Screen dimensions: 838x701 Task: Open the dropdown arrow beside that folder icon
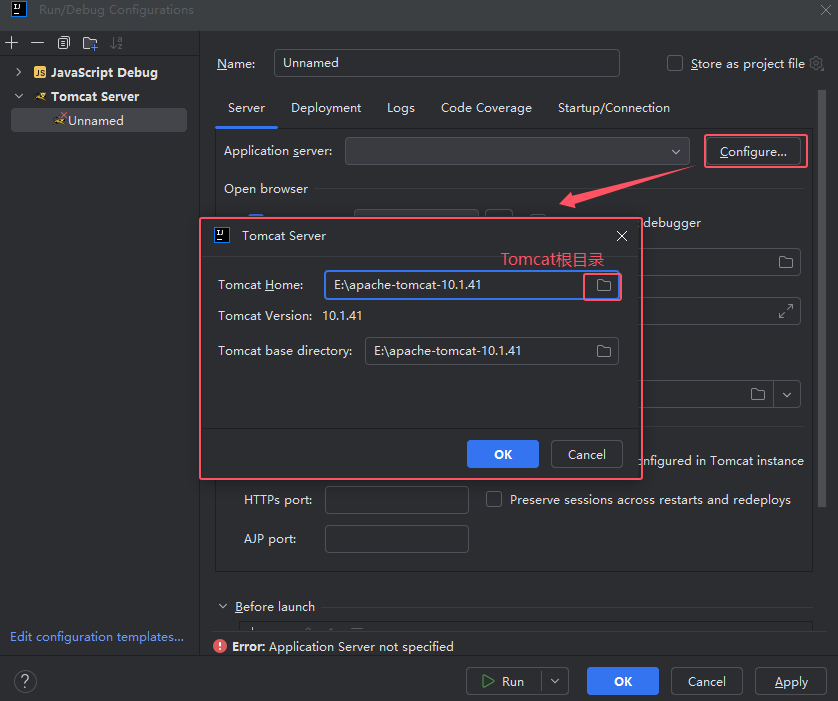click(x=787, y=394)
